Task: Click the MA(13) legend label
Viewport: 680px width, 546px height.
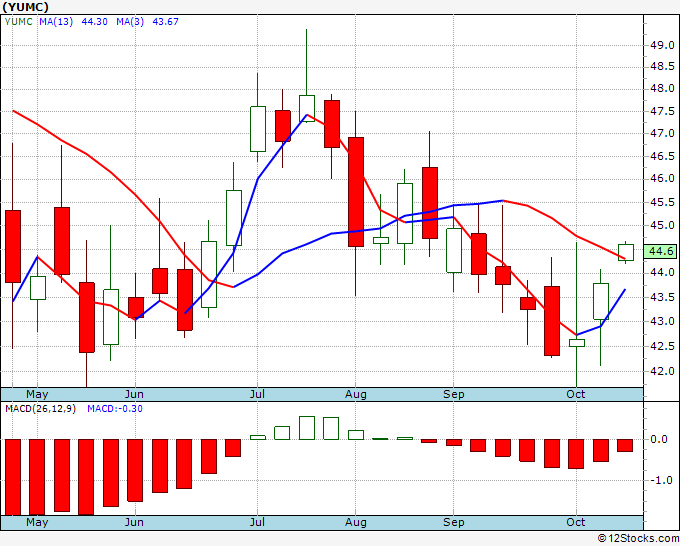Action: pos(56,22)
